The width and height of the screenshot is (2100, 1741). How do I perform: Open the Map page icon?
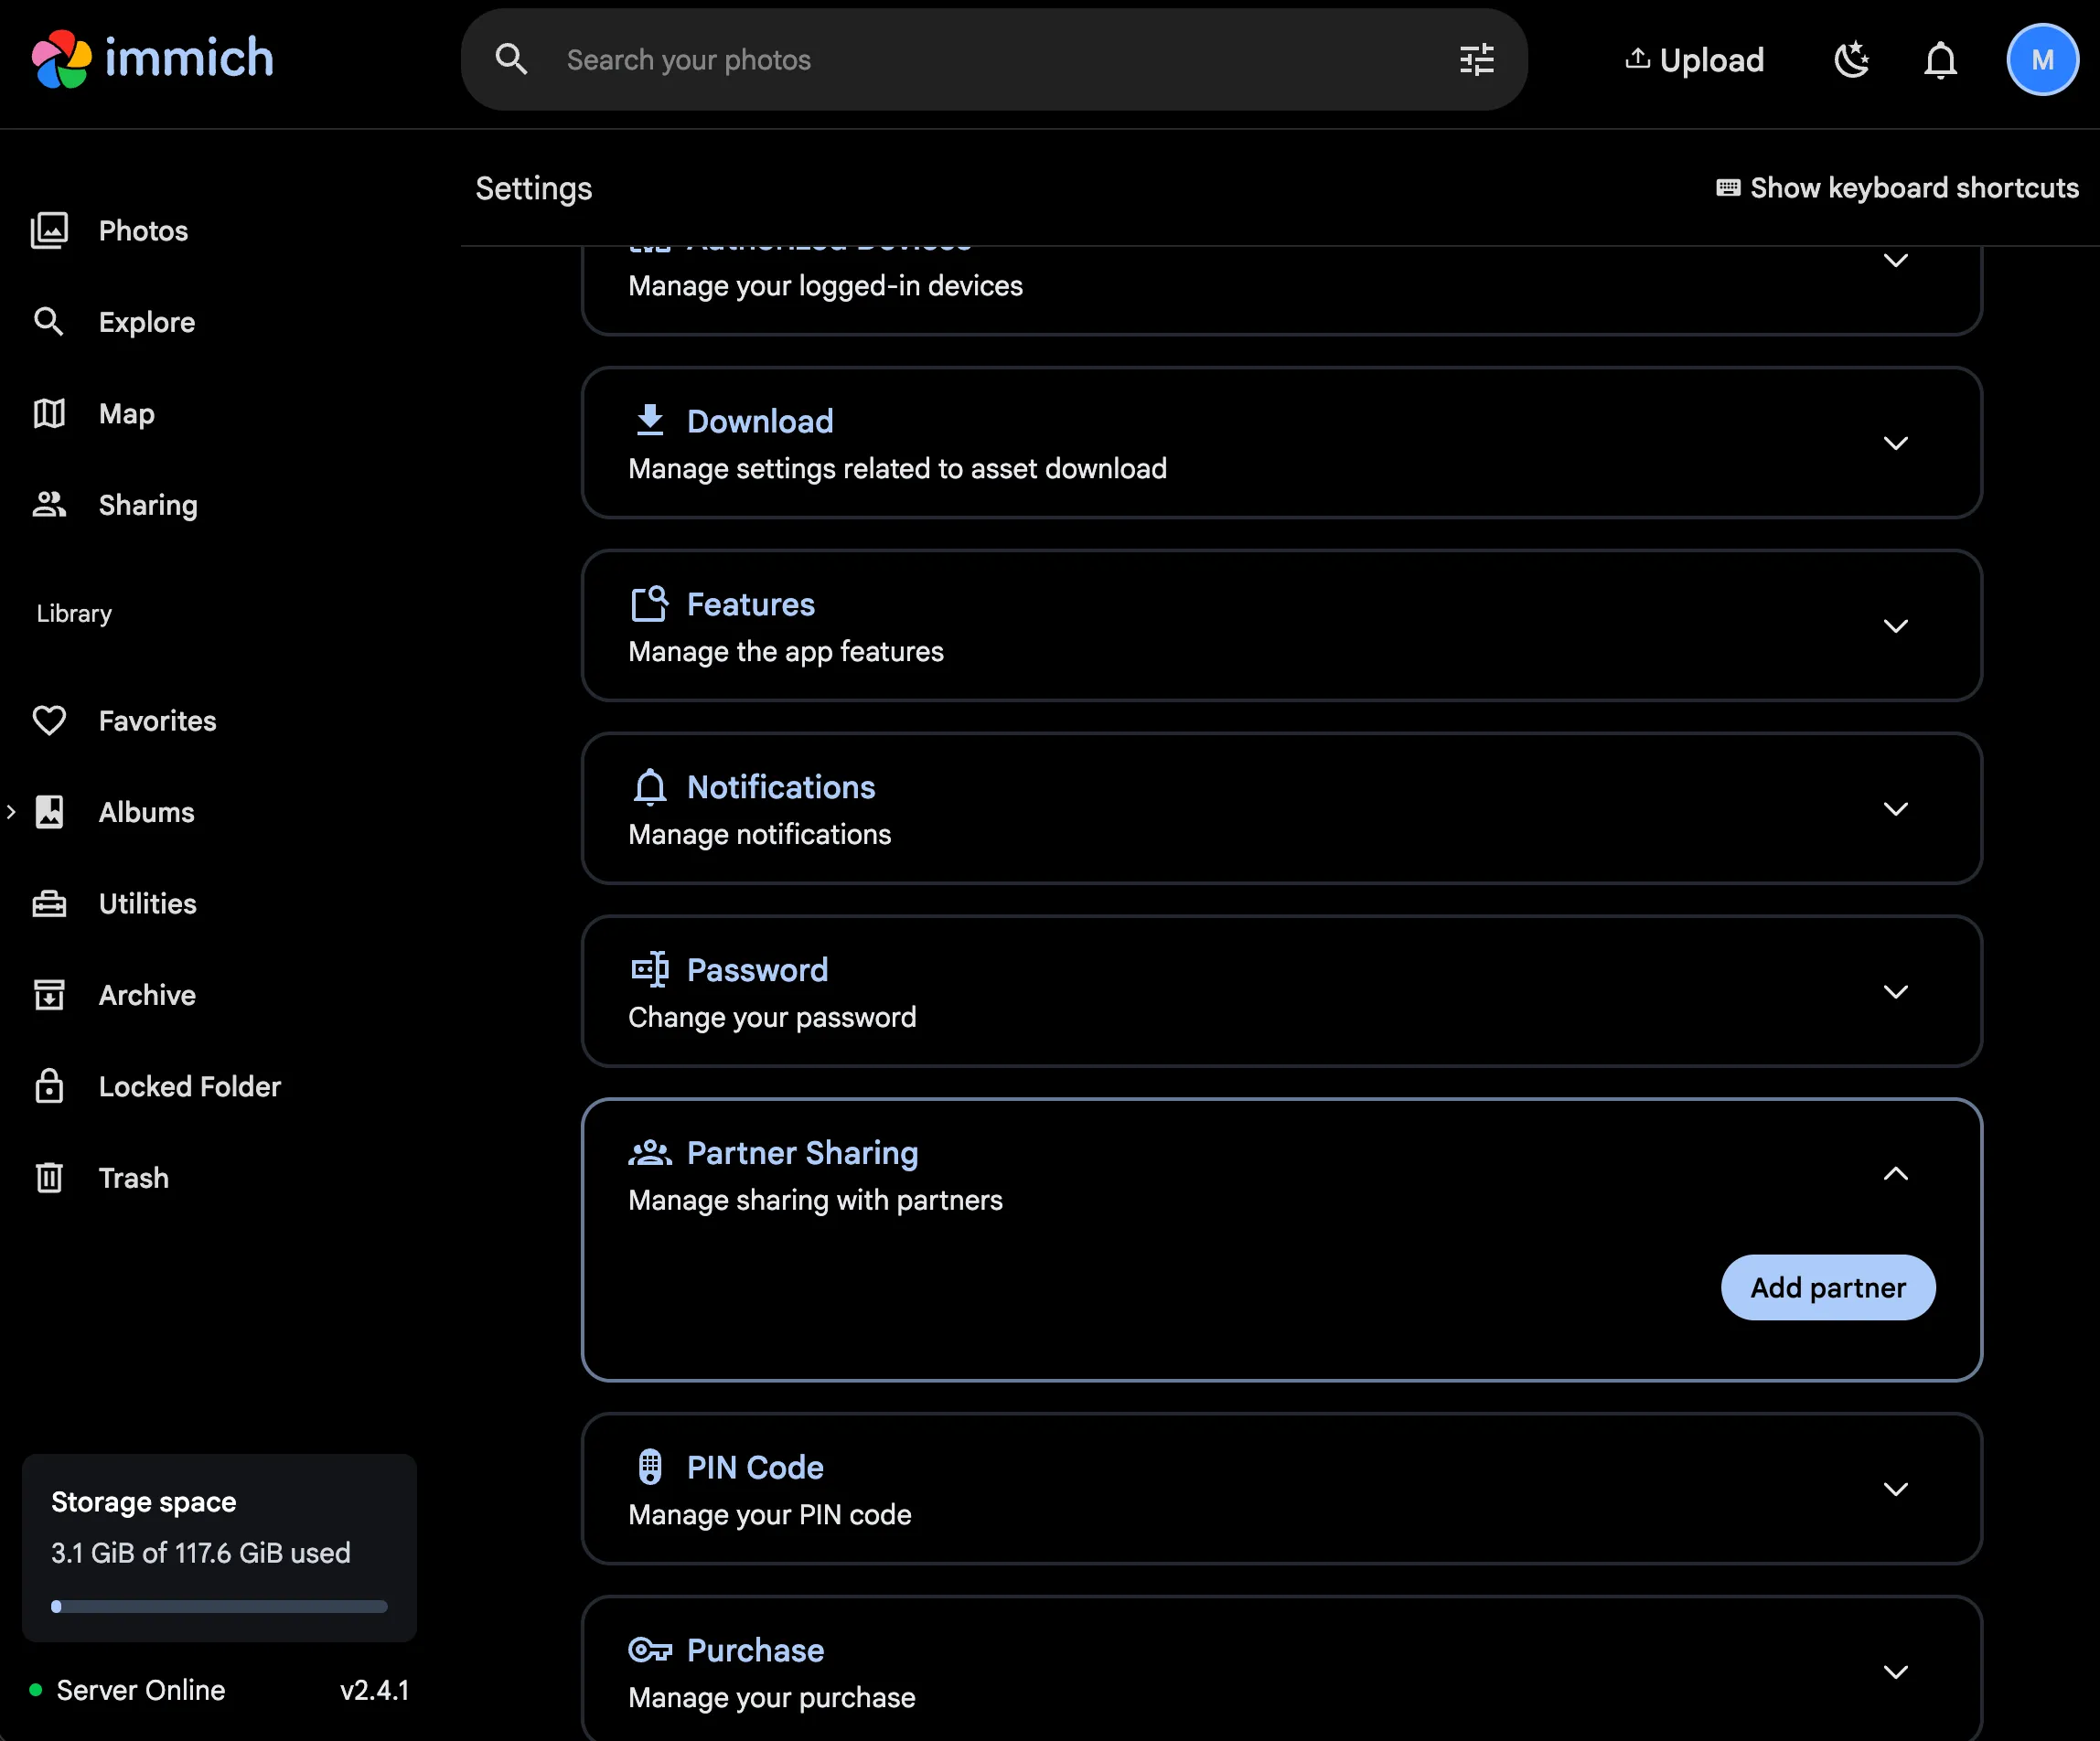(49, 414)
